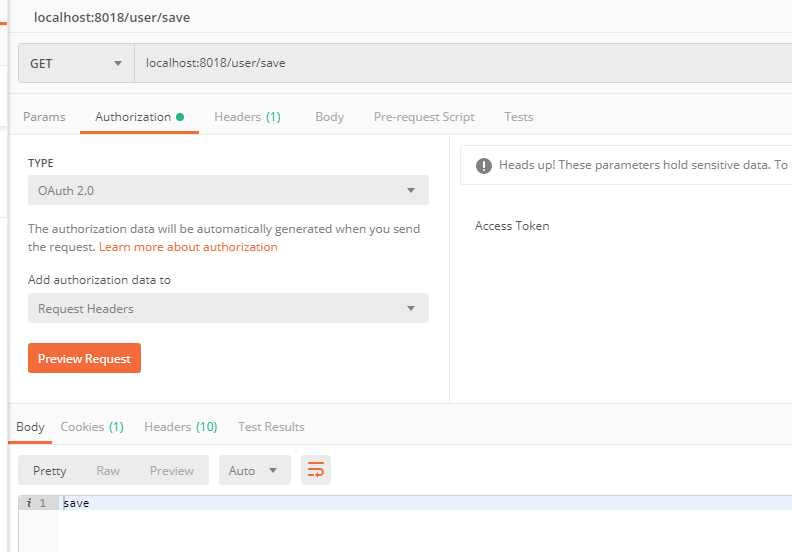
Task: Open the Auto format dropdown
Action: pyautogui.click(x=255, y=470)
